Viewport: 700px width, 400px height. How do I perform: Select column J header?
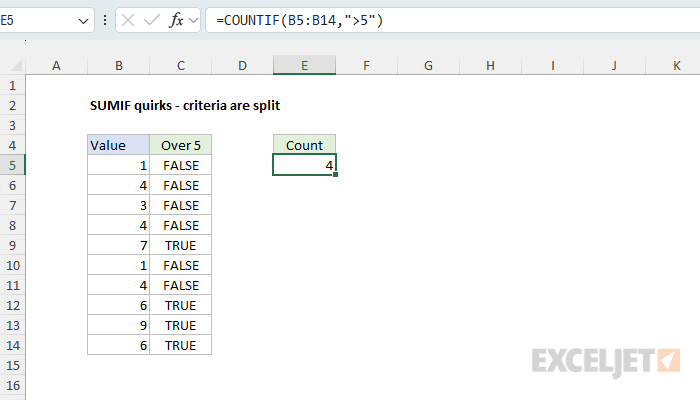point(614,66)
